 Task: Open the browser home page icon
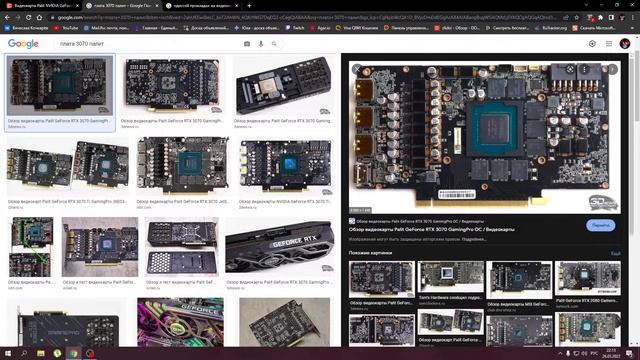coord(39,18)
